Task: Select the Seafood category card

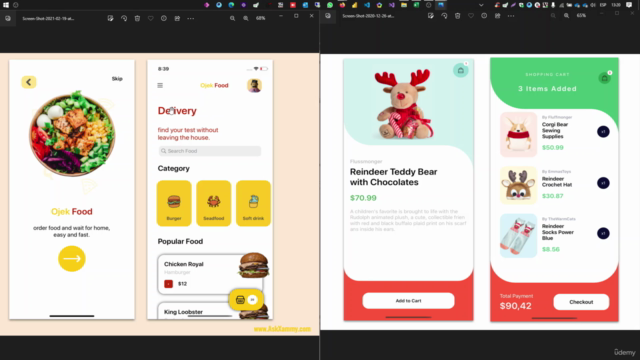Action: [x=213, y=203]
